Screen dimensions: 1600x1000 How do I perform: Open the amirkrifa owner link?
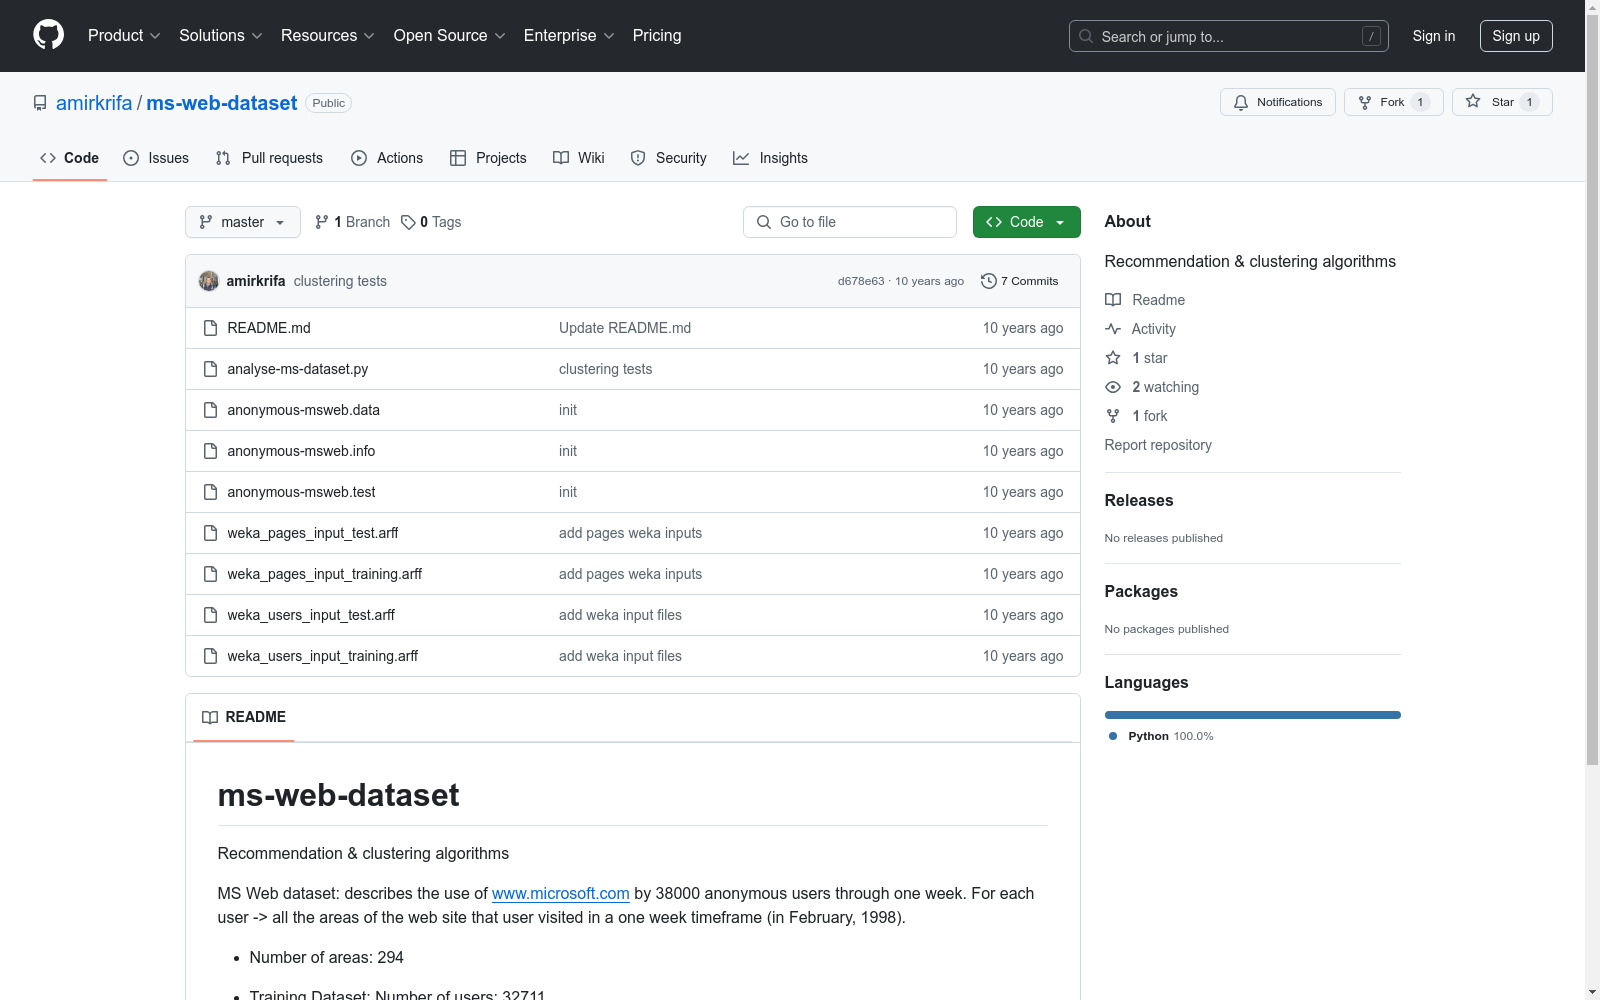94,103
